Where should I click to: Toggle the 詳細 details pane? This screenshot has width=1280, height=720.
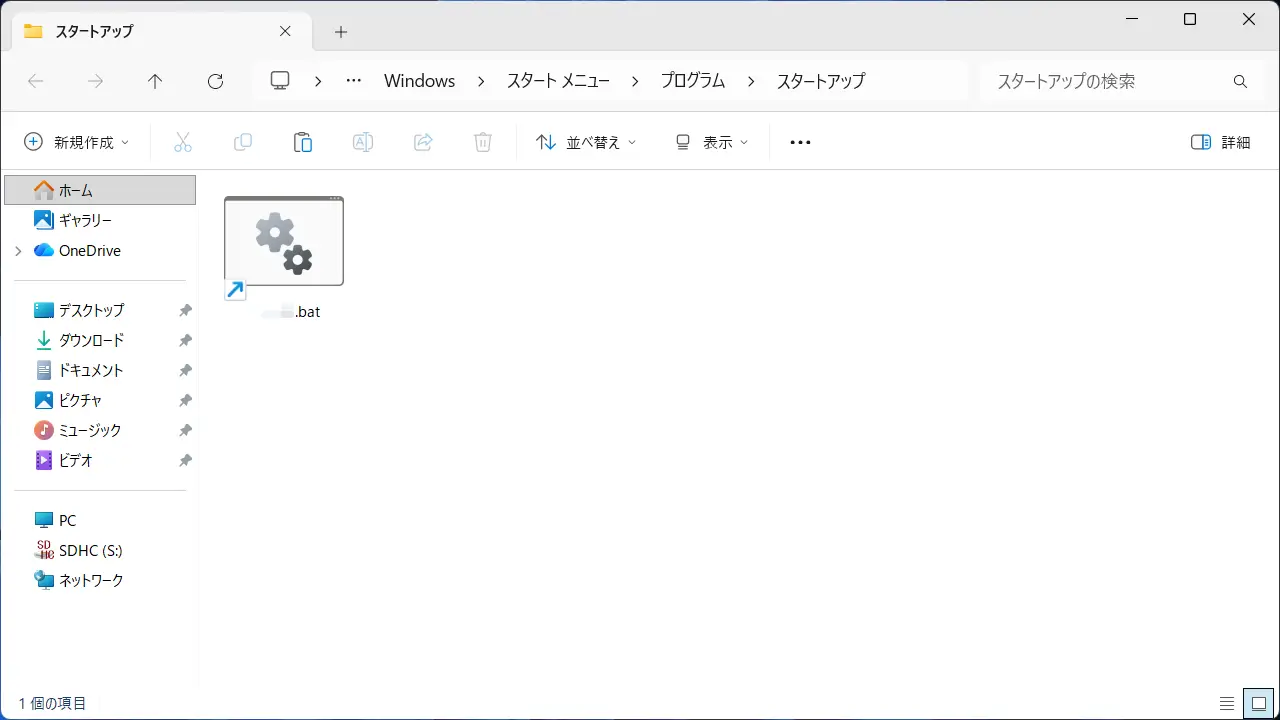point(1221,142)
